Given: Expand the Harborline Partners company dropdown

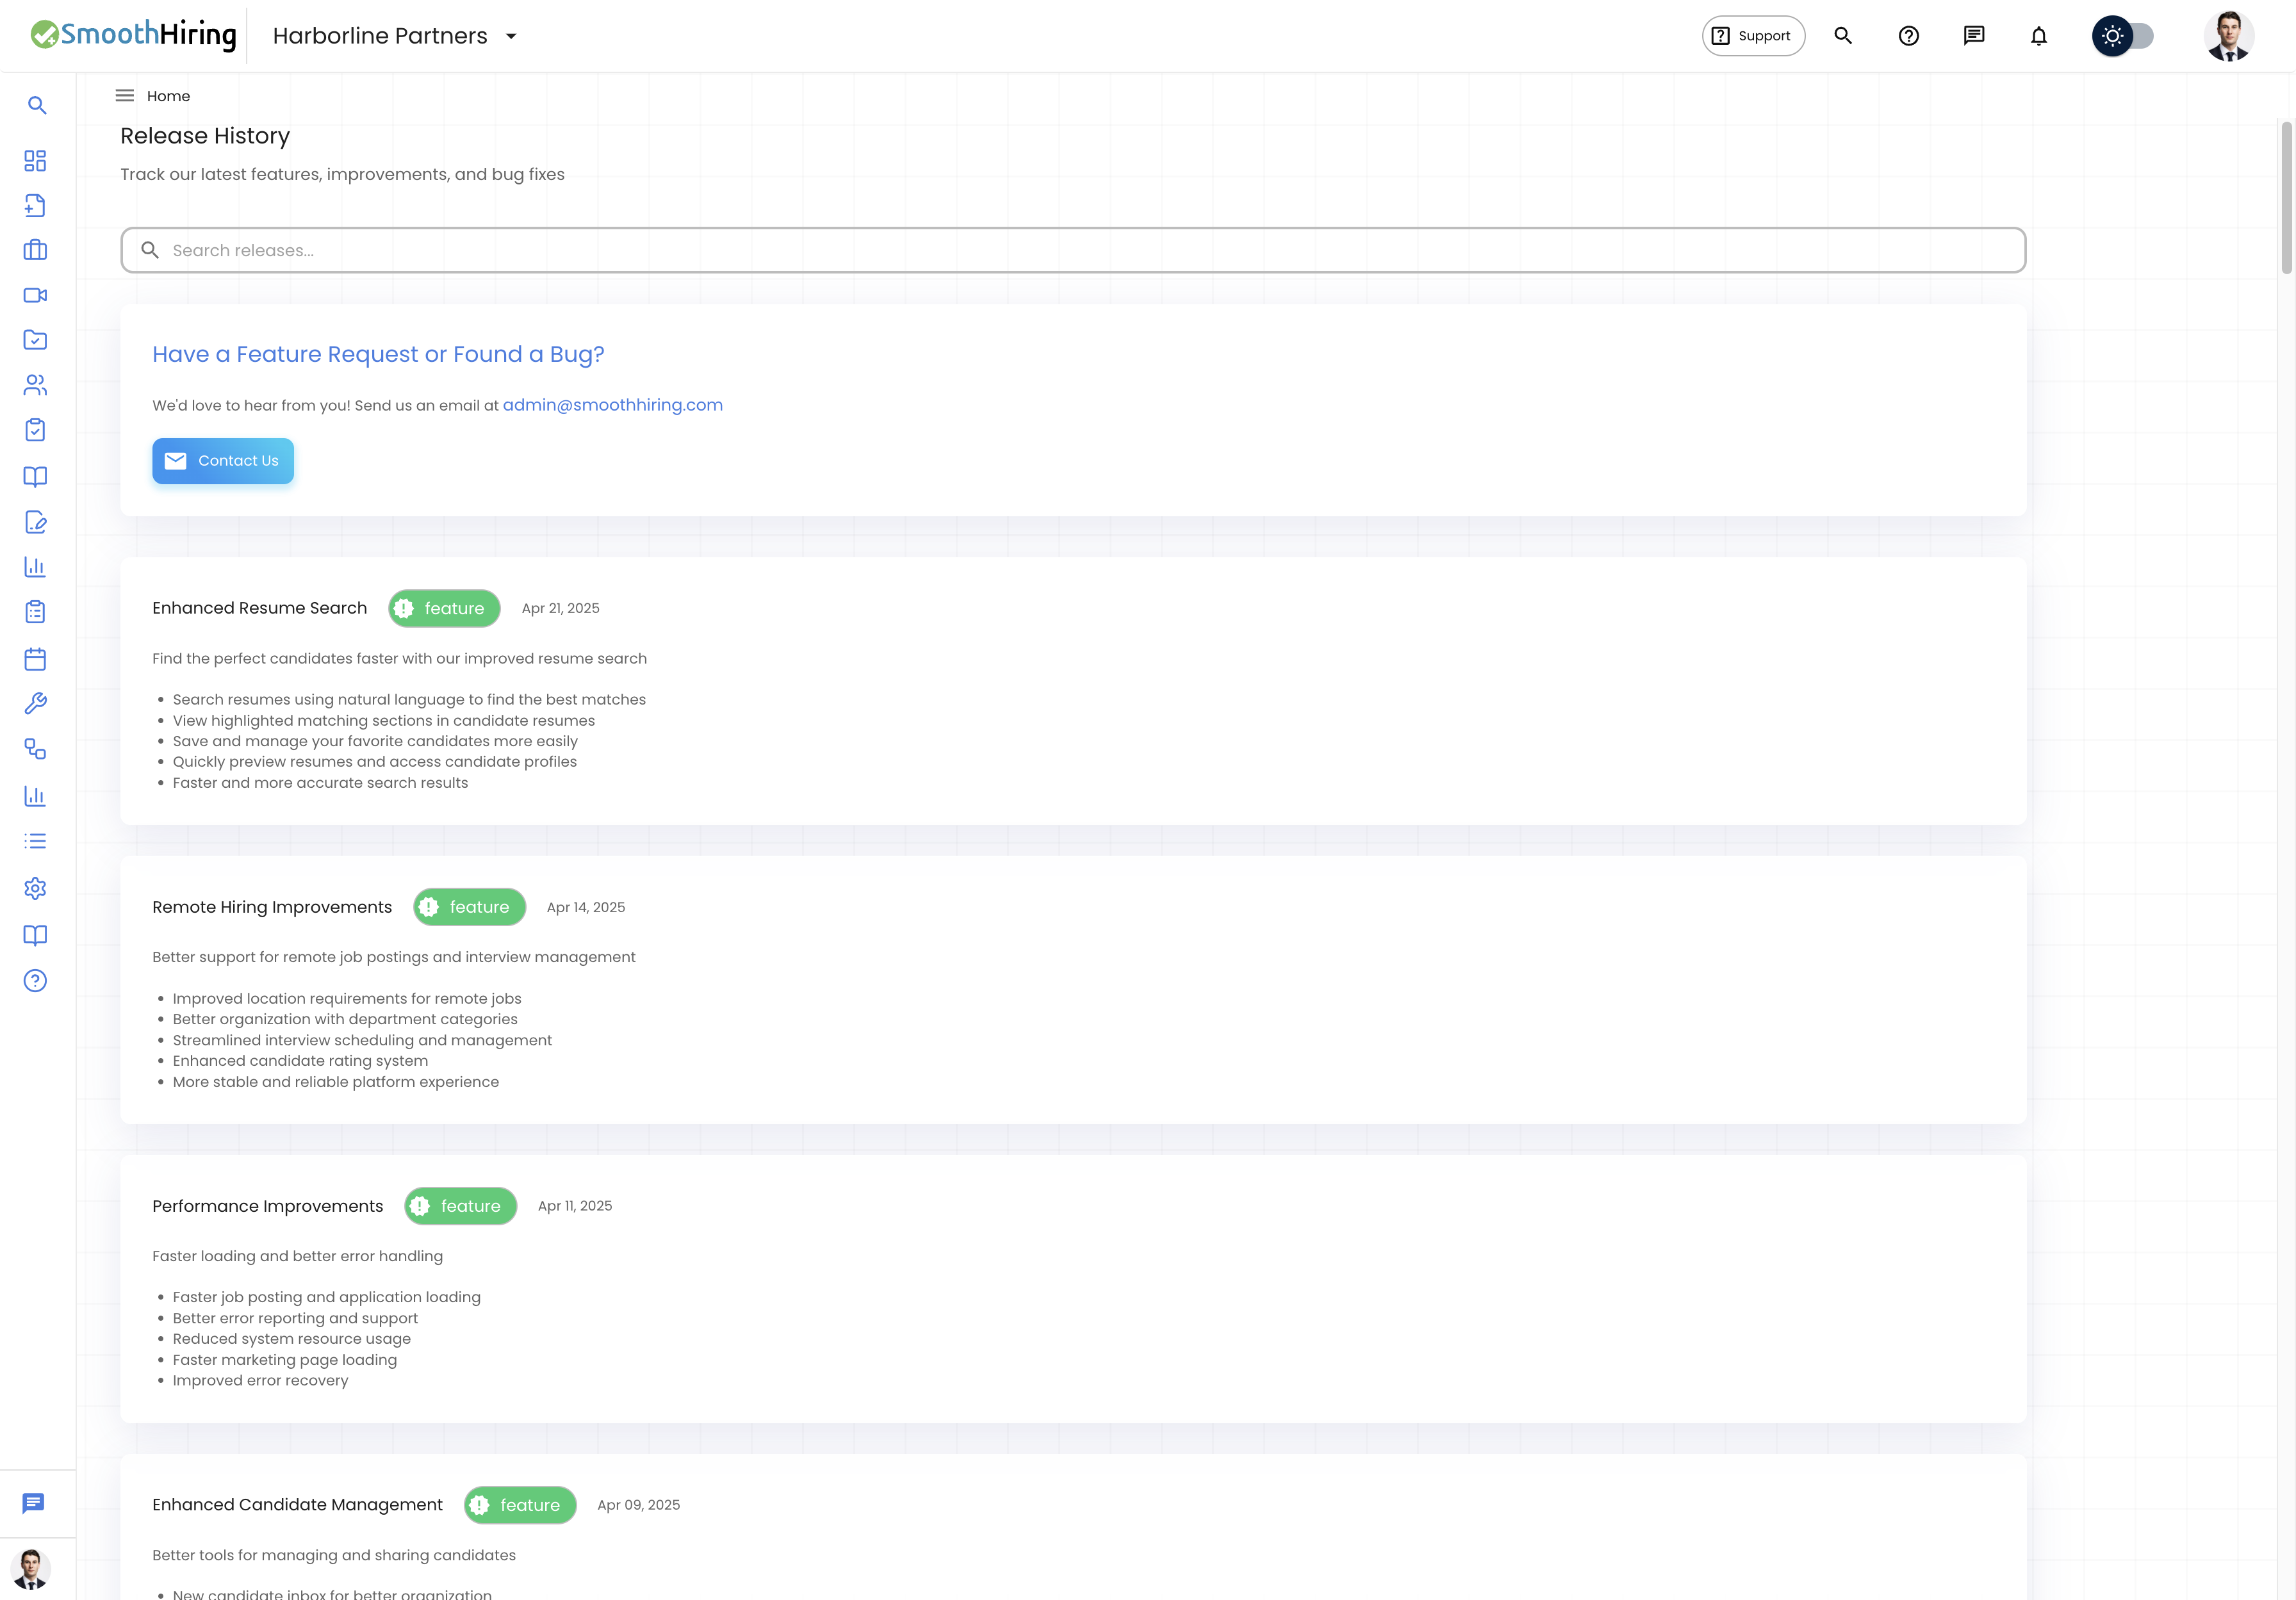Looking at the screenshot, I should click(395, 36).
